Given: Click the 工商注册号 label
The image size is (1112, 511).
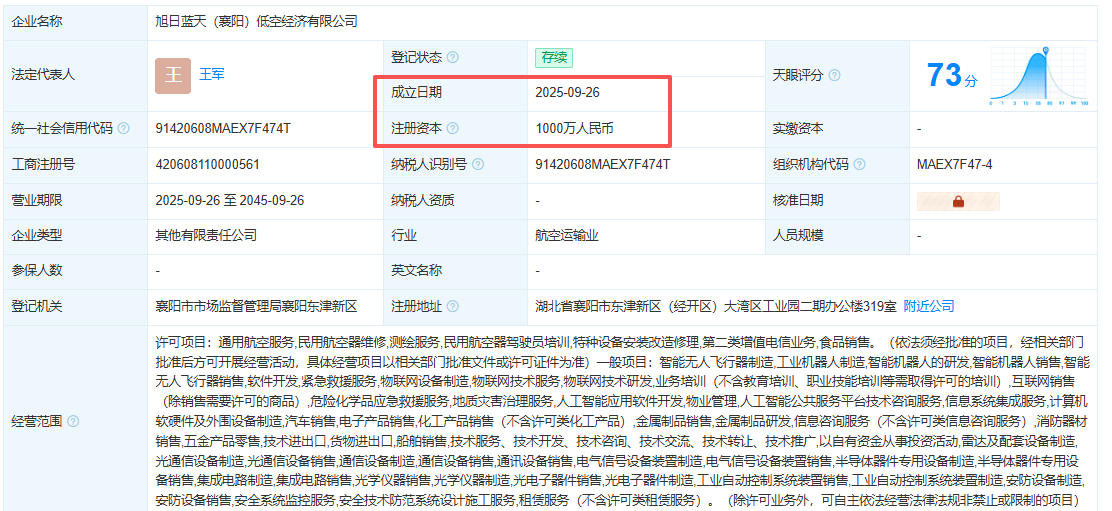Looking at the screenshot, I should click(x=43, y=164).
